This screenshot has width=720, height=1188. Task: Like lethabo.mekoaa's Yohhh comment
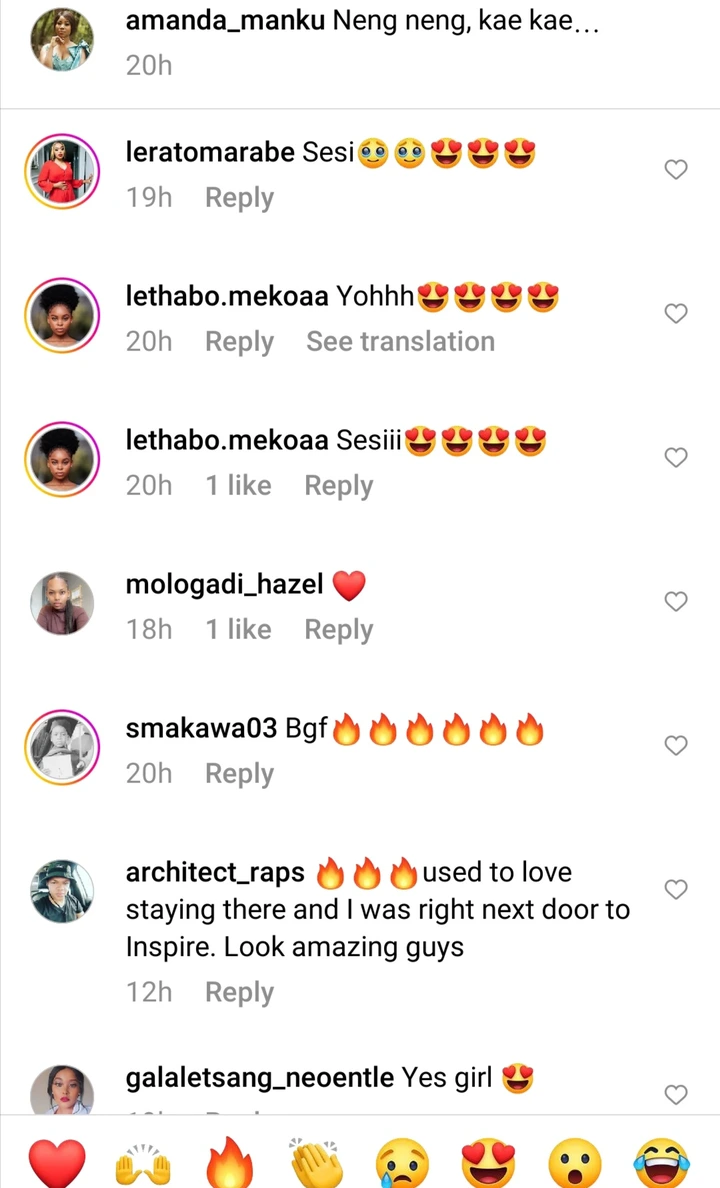676,314
